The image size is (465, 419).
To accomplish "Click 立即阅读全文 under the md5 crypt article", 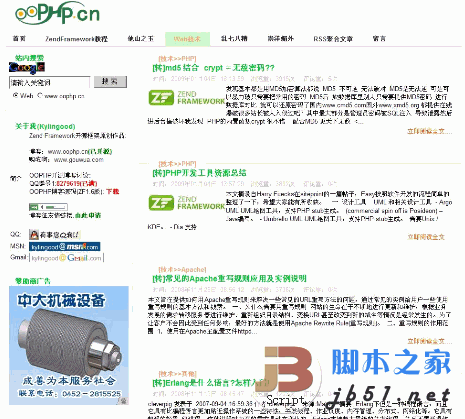I will [x=430, y=131].
